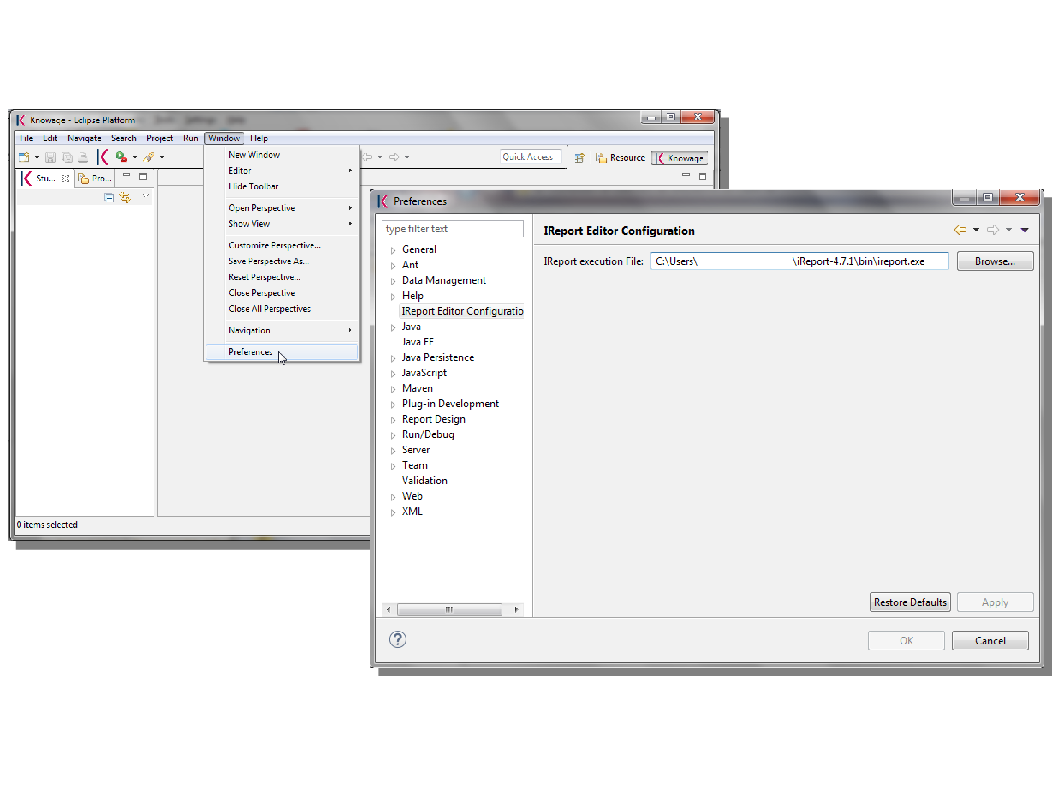This screenshot has height=794, width=1058.
Task: Click the Restore Defaults button
Action: (x=910, y=602)
